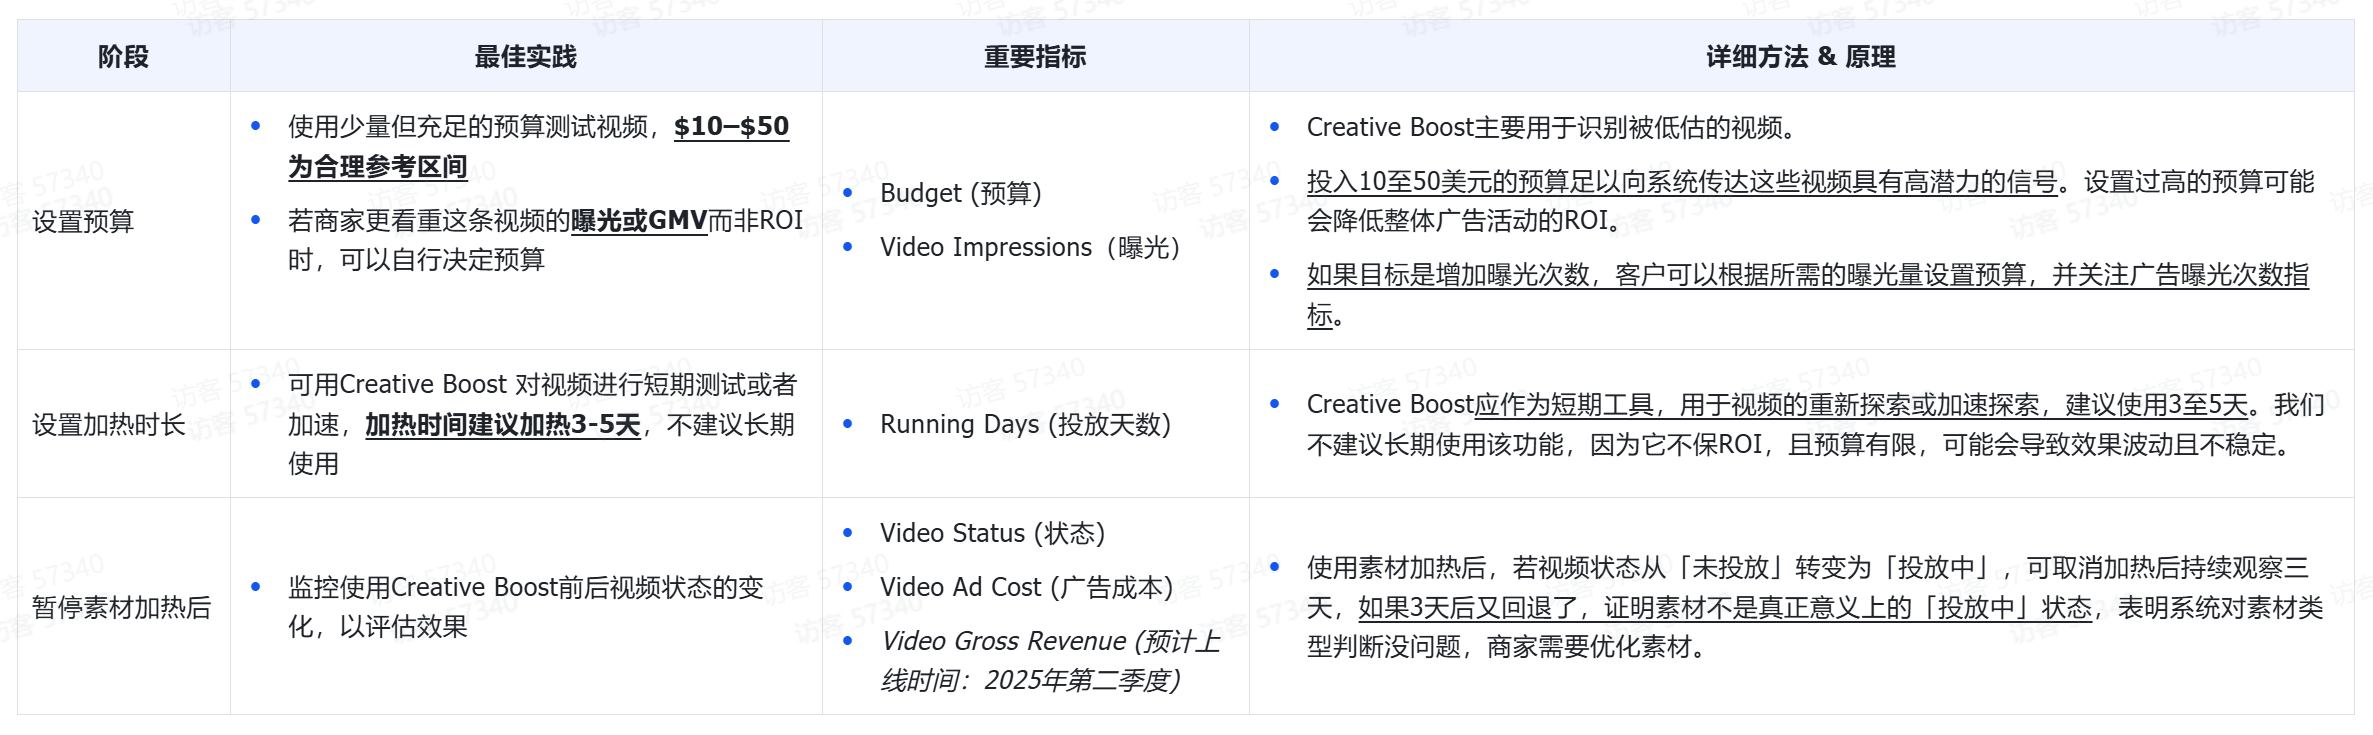The image size is (2373, 735).
Task: Click the underlined 投入10至50美元的预算 sentence
Action: pos(1682,181)
